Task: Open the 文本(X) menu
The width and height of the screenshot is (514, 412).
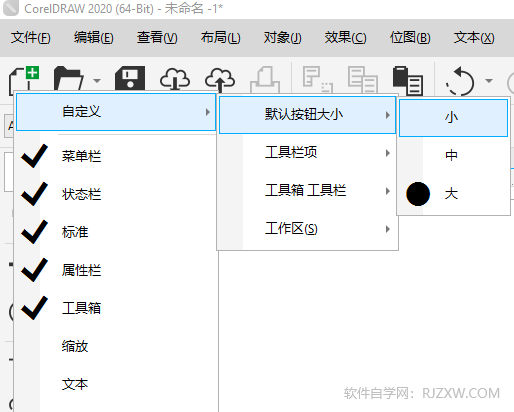Action: pos(474,38)
